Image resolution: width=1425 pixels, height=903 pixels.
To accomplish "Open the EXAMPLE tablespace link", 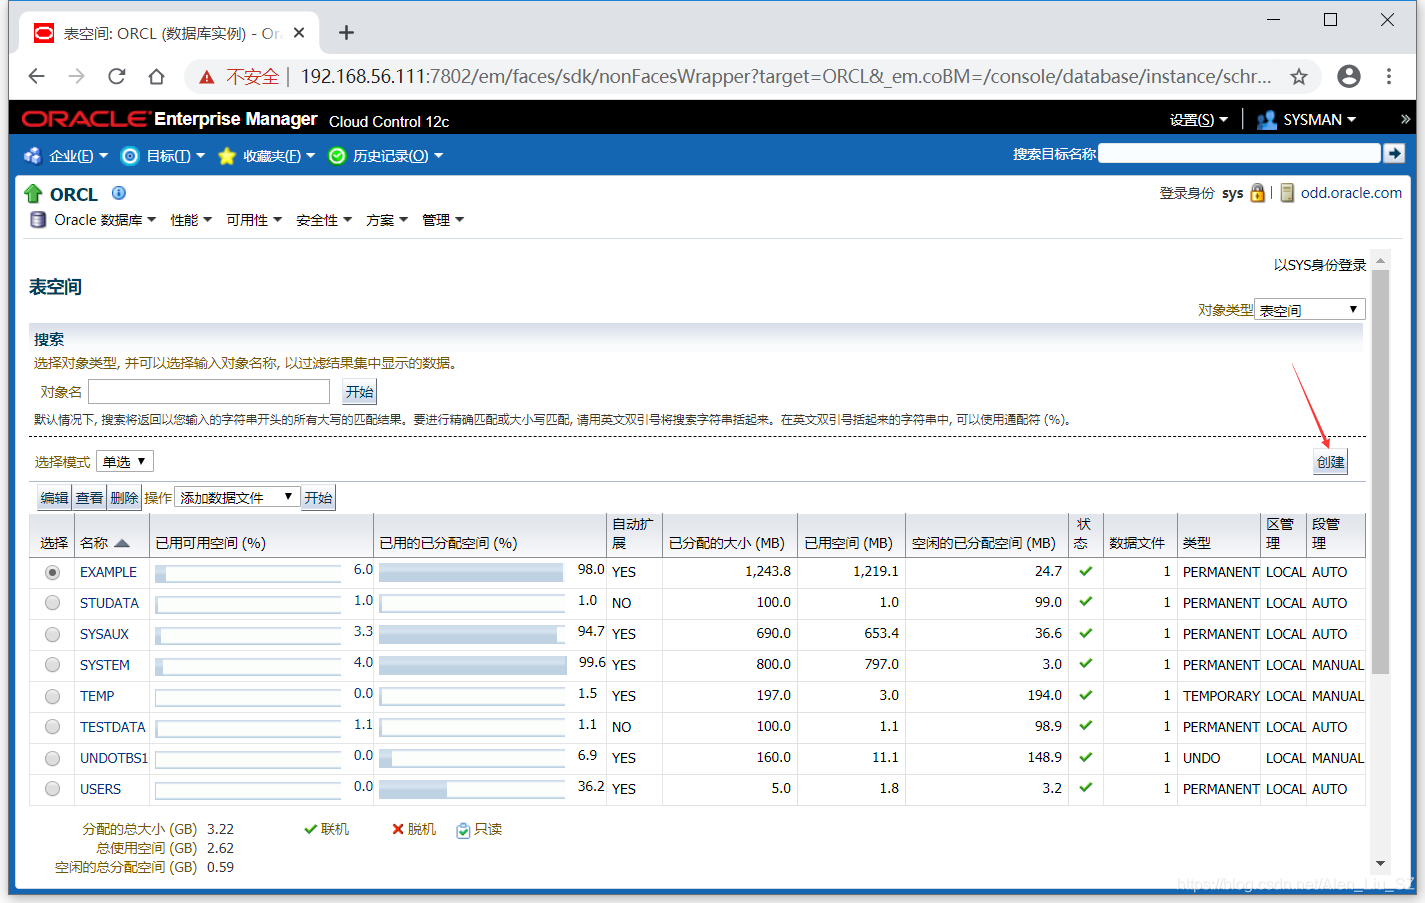I will click(x=108, y=572).
